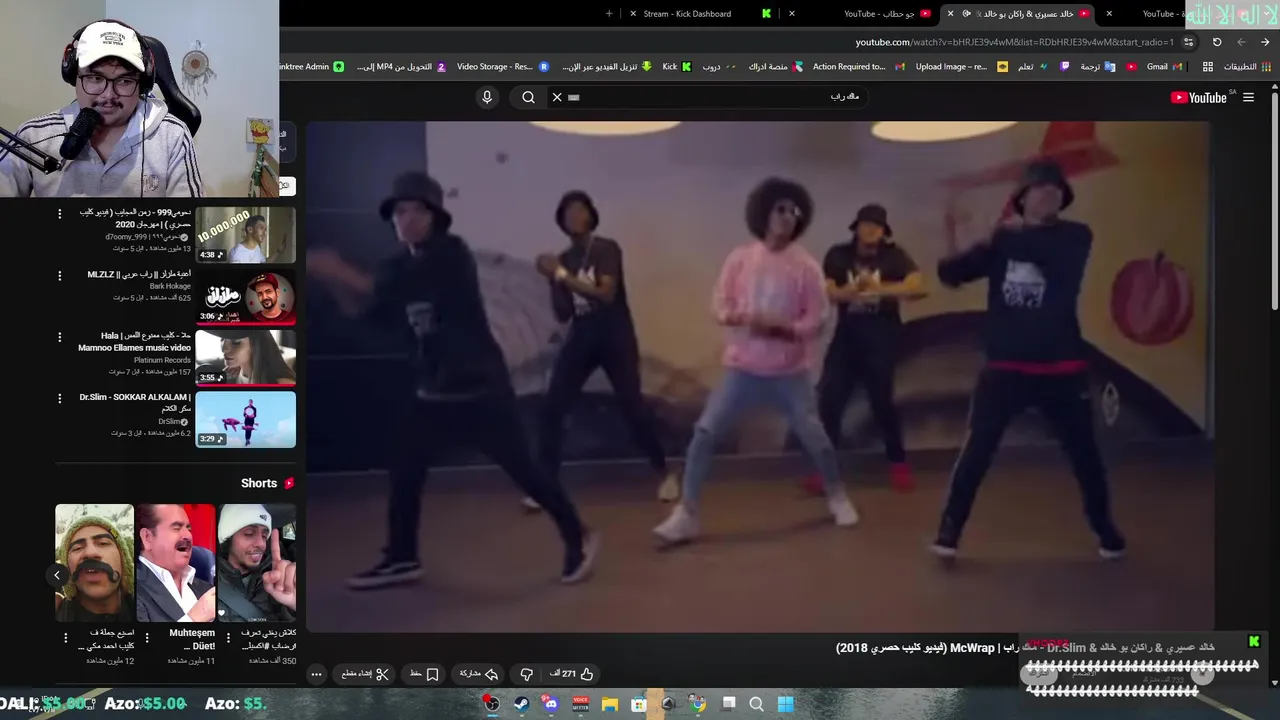This screenshot has width=1280, height=720.
Task: Click the Bark Hokage channel name
Action: tap(170, 286)
